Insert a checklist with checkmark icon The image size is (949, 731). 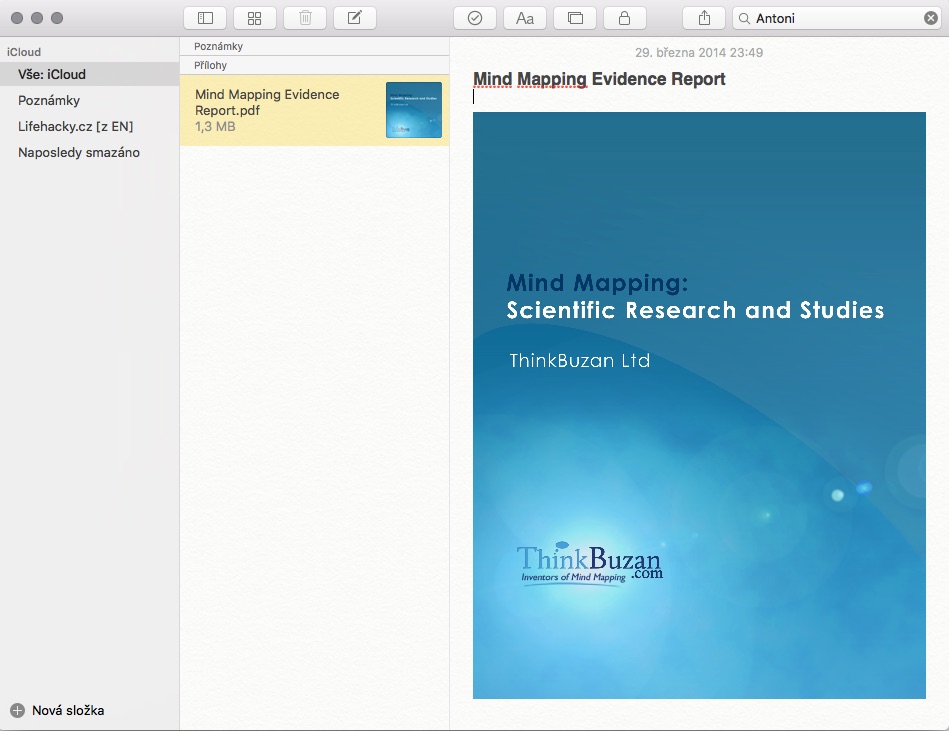(x=474, y=18)
